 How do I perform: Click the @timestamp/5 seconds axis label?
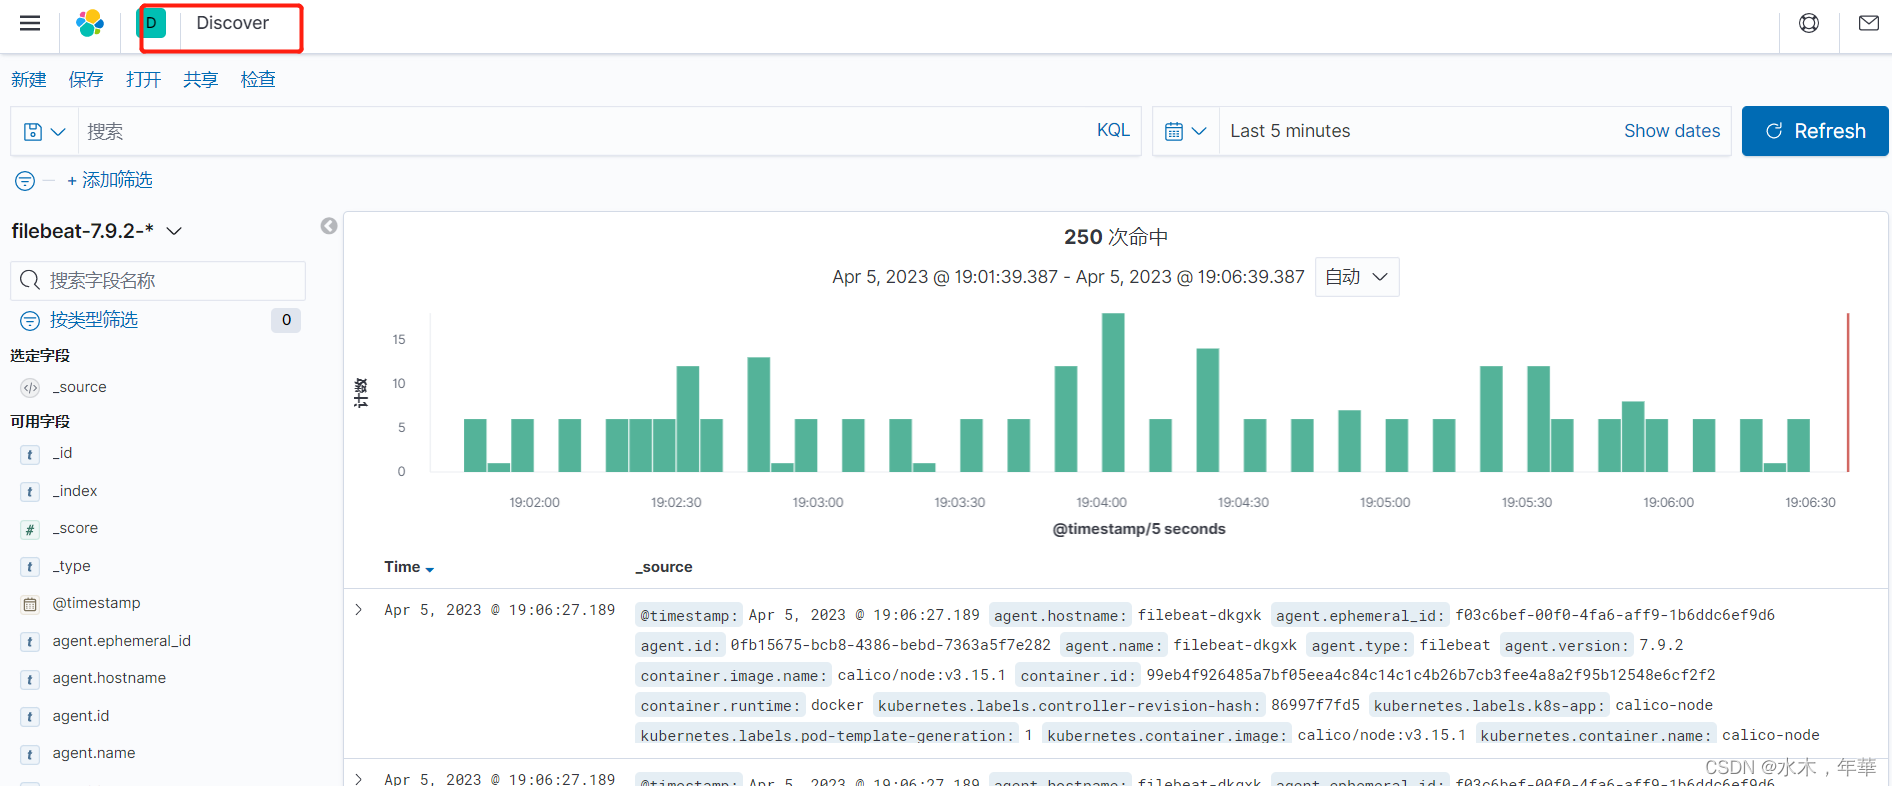tap(1139, 529)
